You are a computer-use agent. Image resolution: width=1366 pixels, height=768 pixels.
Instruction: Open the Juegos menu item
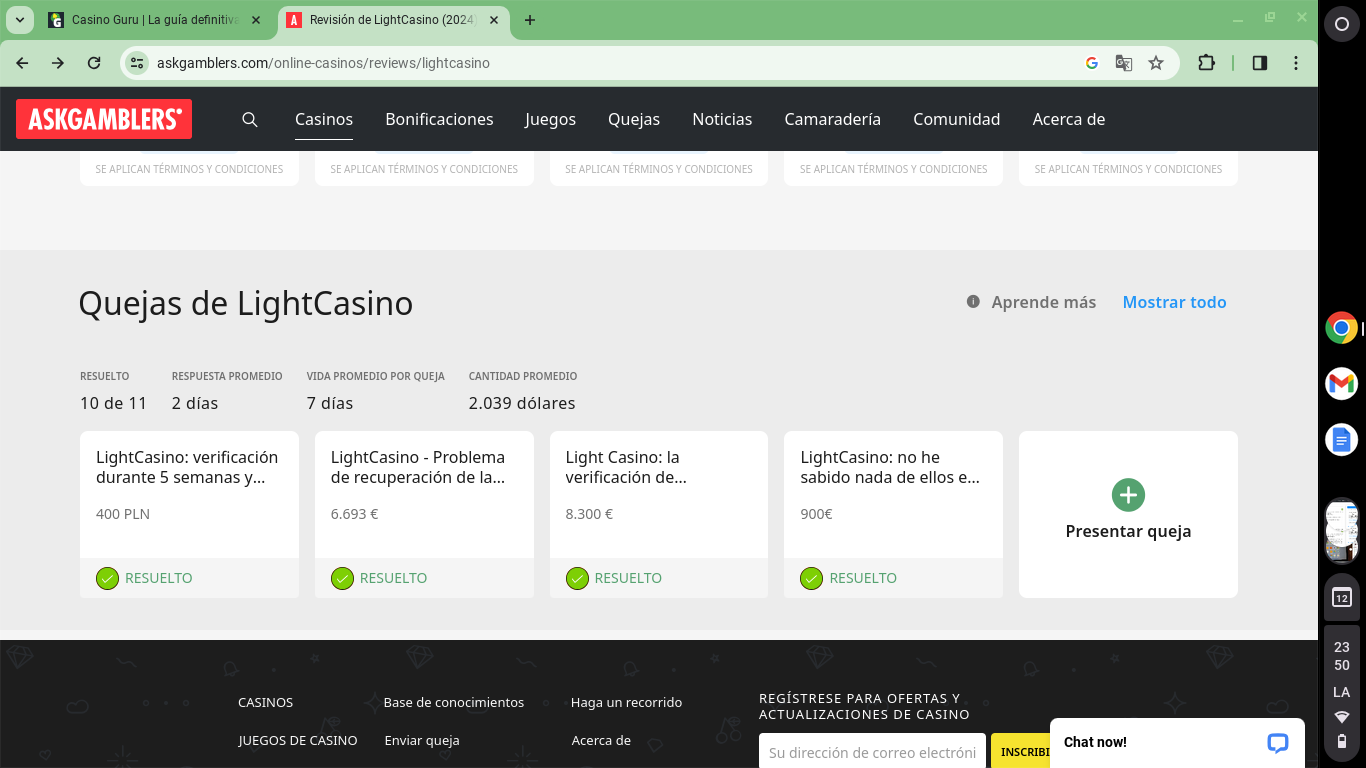click(x=551, y=119)
